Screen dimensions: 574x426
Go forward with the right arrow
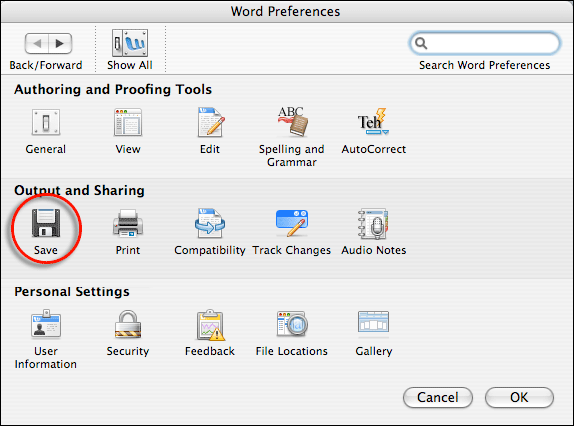[x=60, y=44]
